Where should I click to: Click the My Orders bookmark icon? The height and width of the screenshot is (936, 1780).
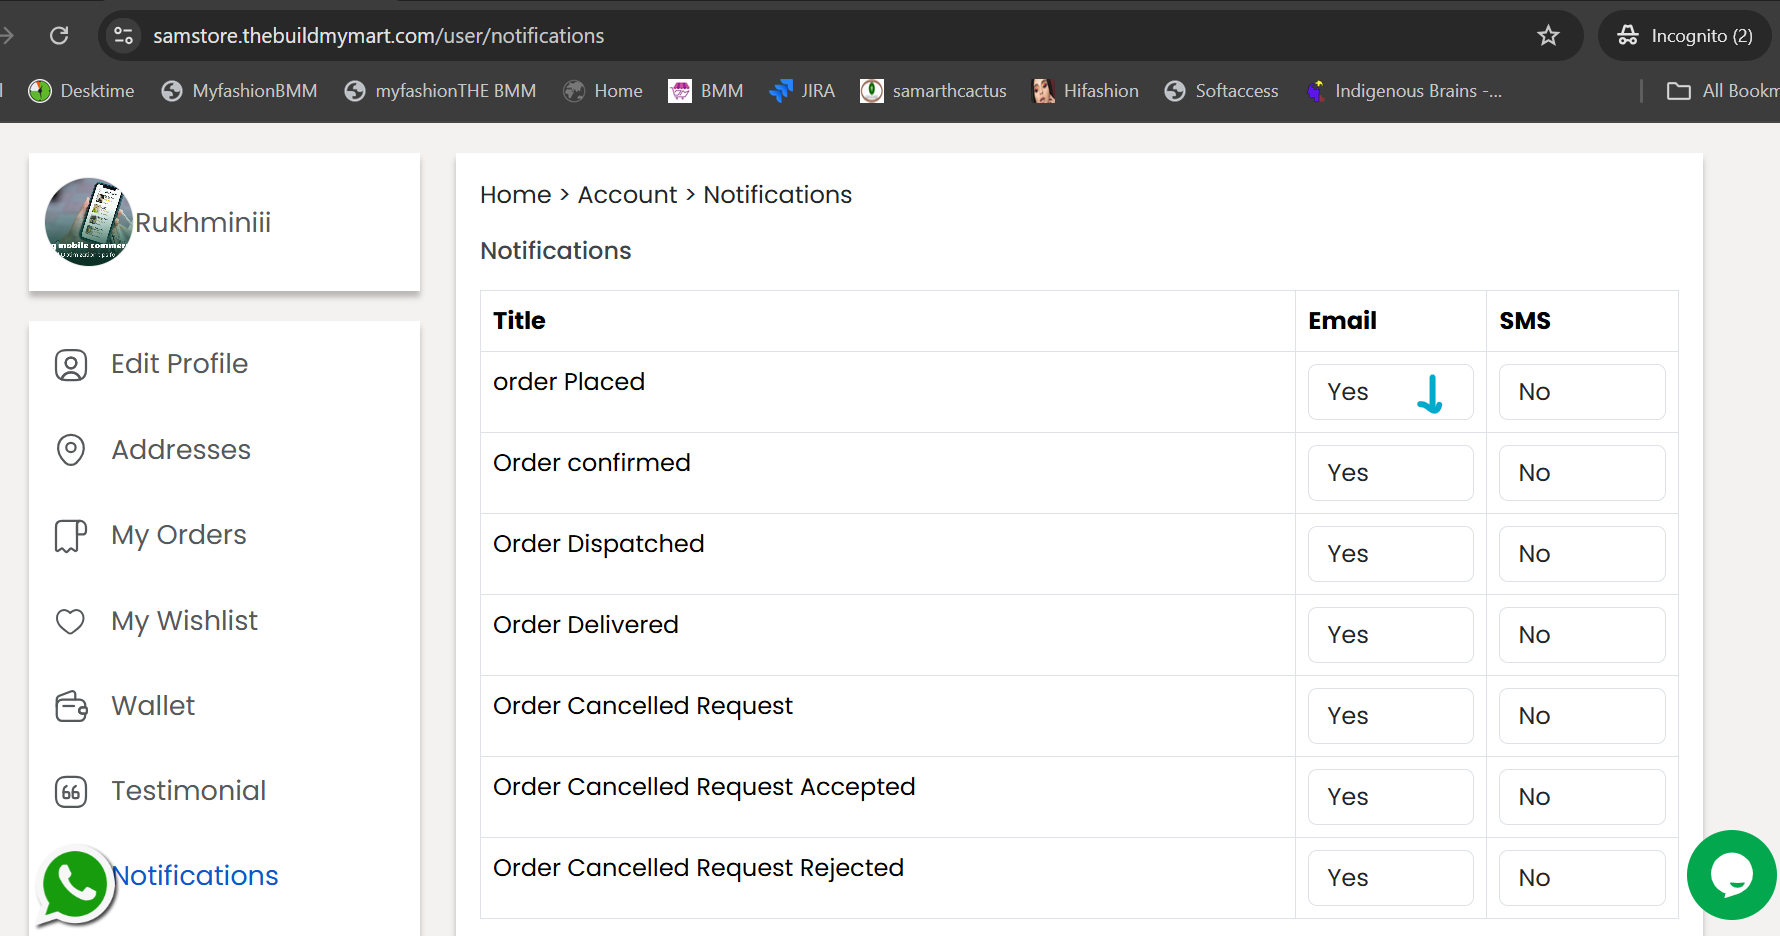pos(71,536)
